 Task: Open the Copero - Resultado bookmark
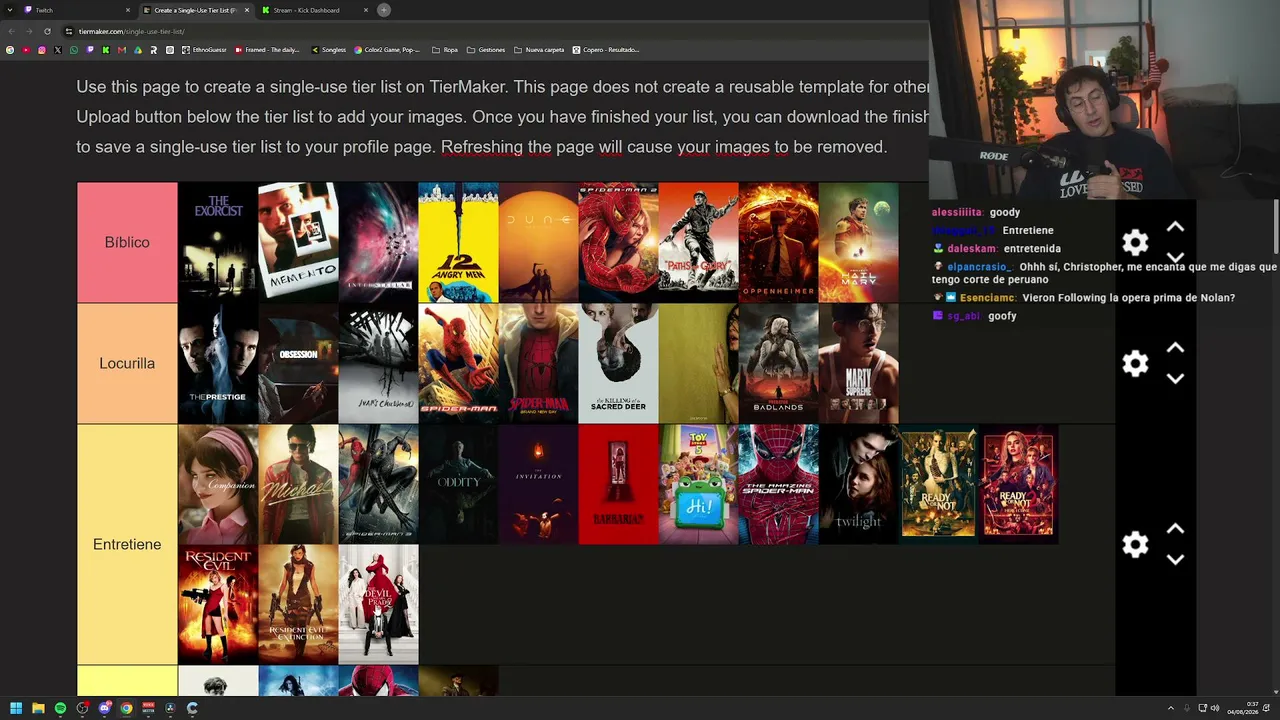[x=606, y=50]
